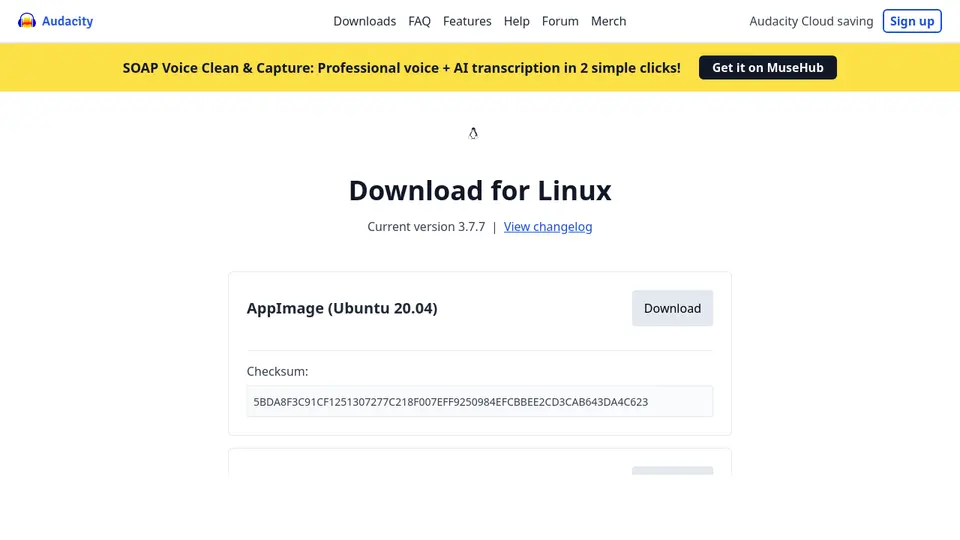
Task: Click the Checksum: label
Action: 277,371
